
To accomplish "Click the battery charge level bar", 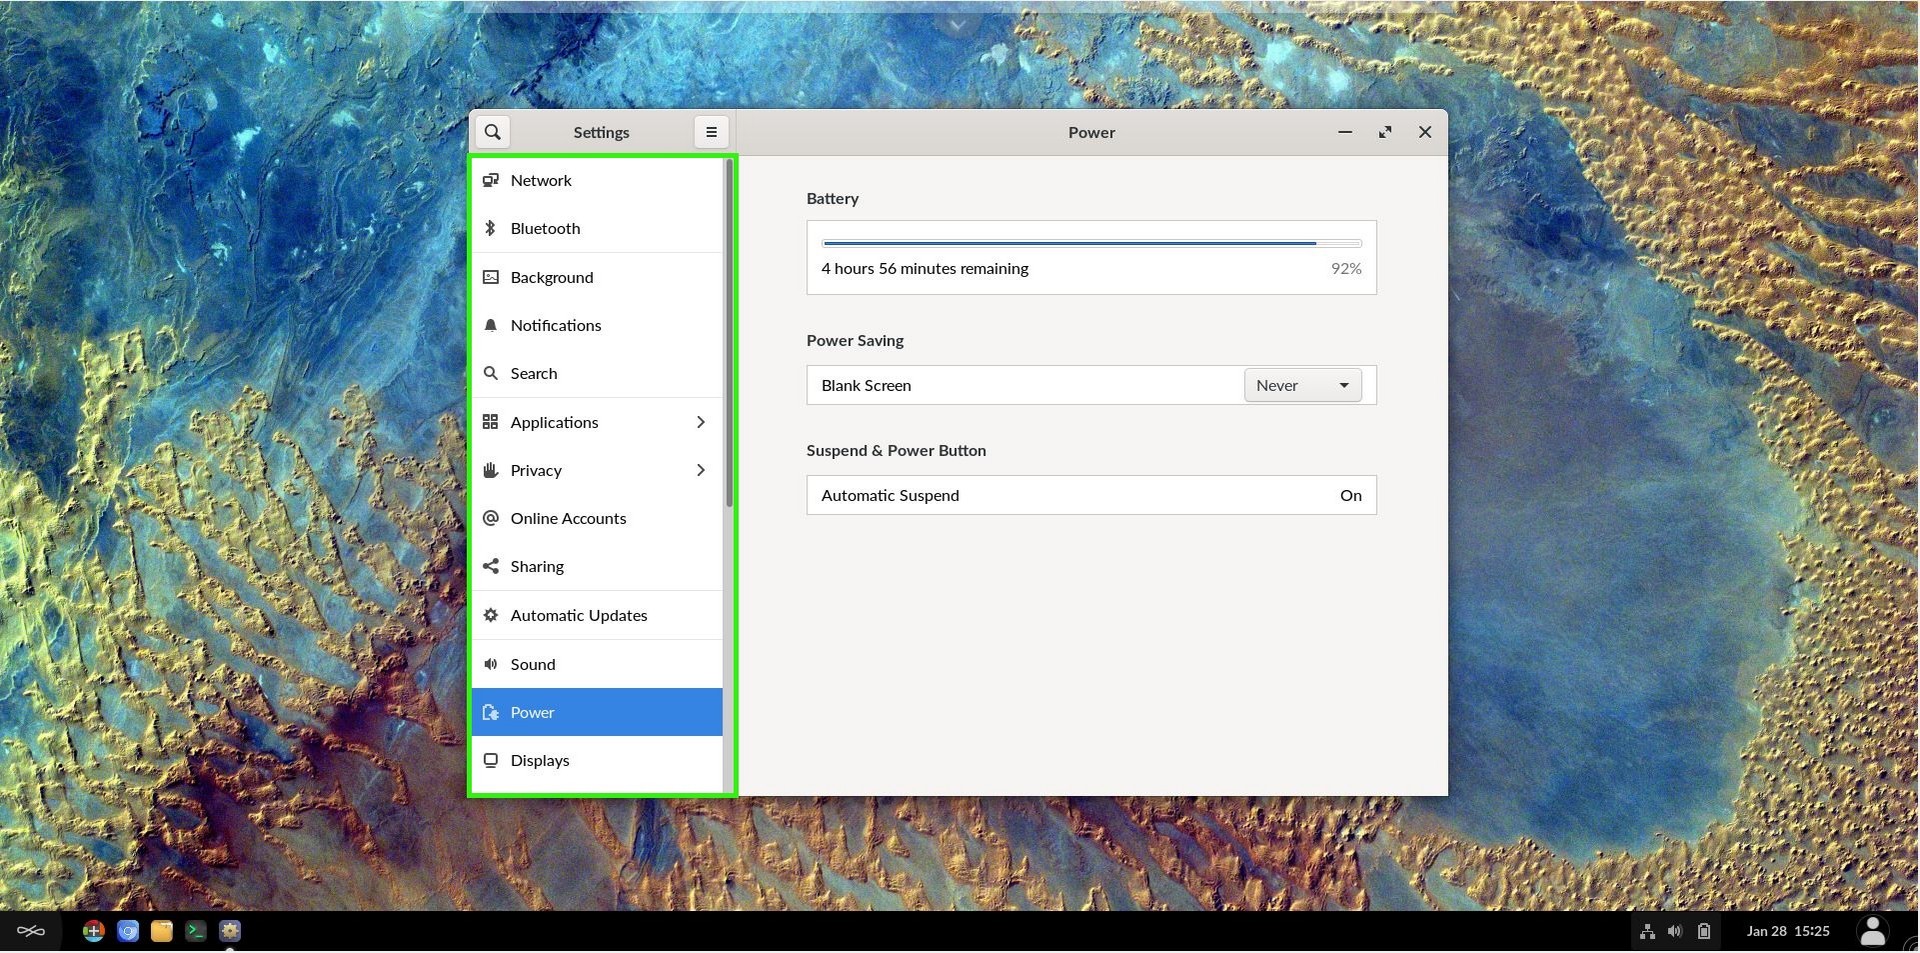I will point(1091,243).
